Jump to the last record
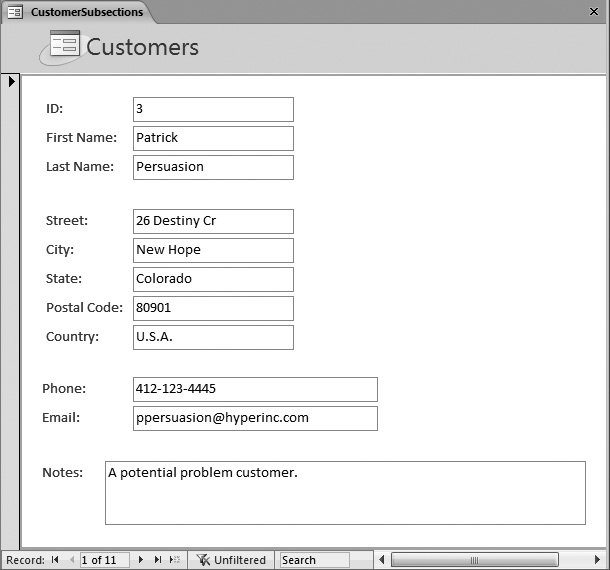 pyautogui.click(x=158, y=559)
